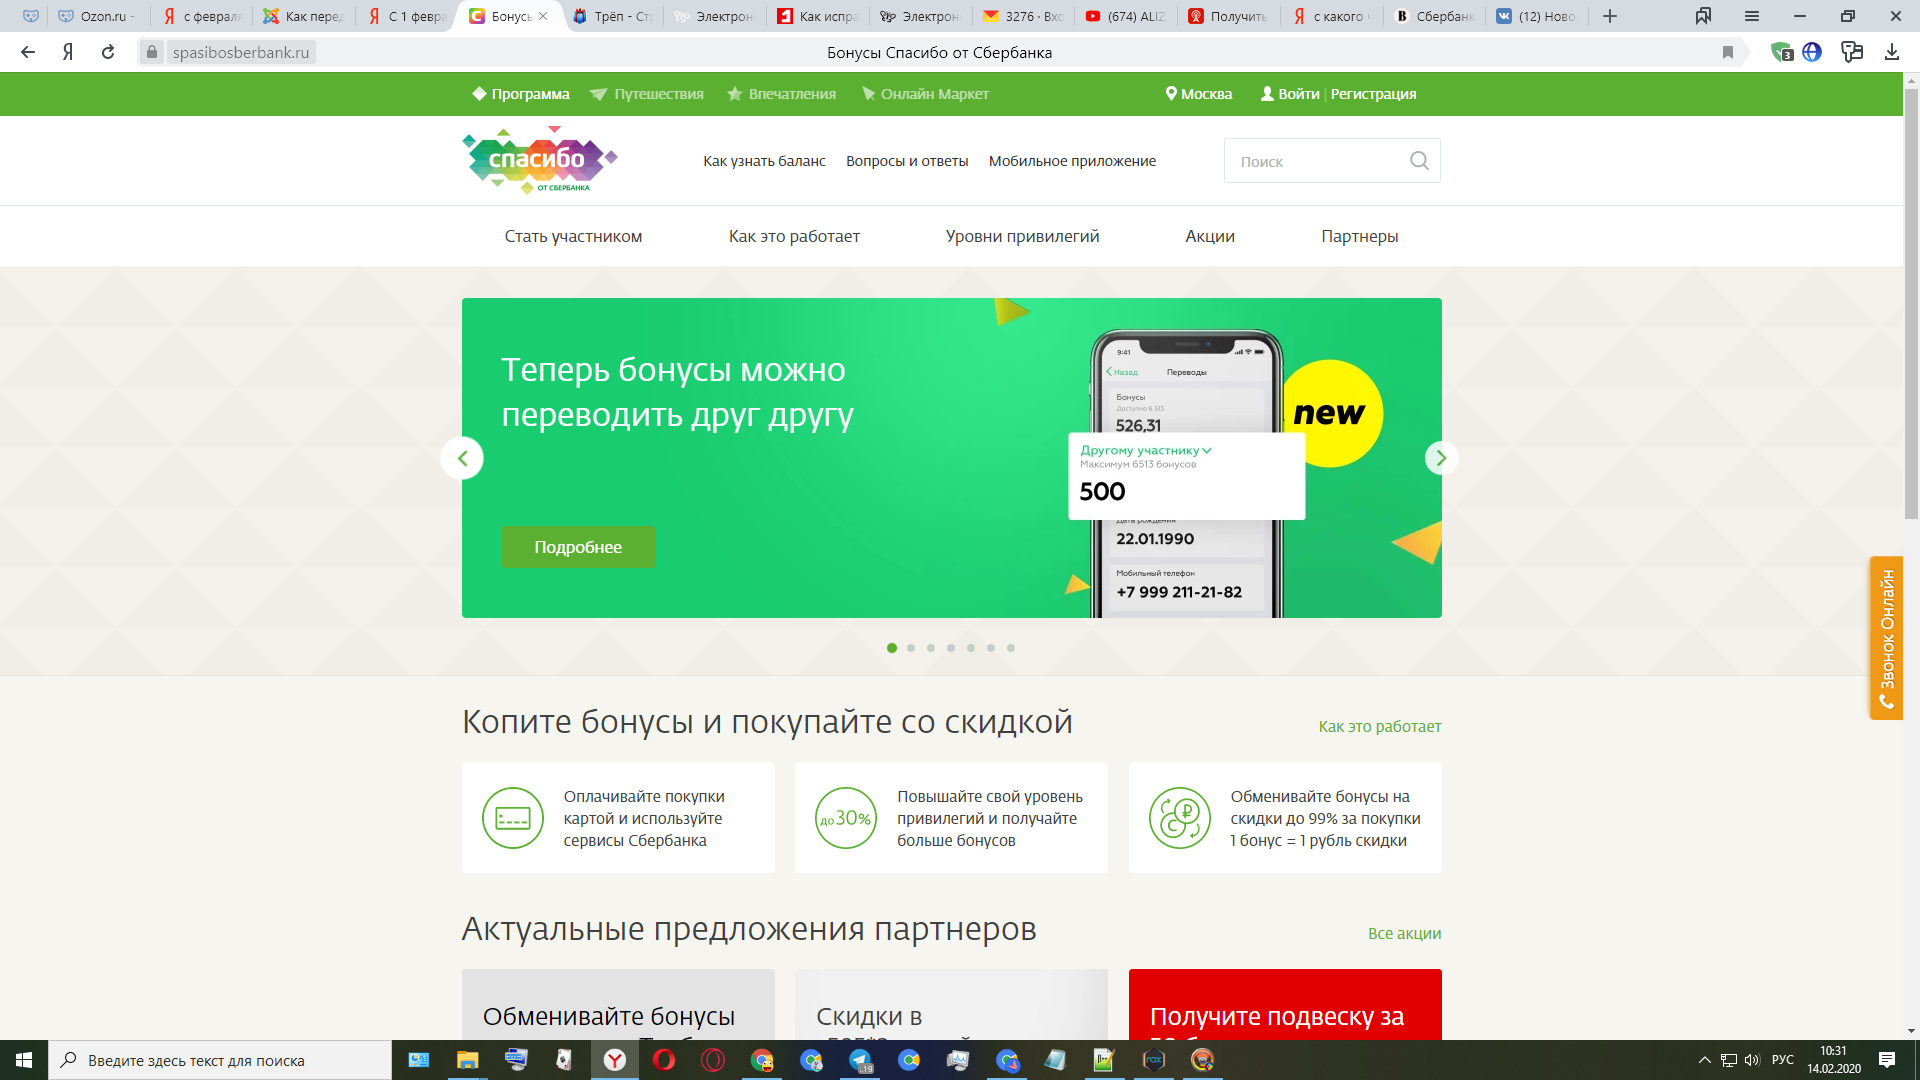Switch to the Ozon.ru browser tab
This screenshot has width=1920, height=1080.
coord(97,16)
